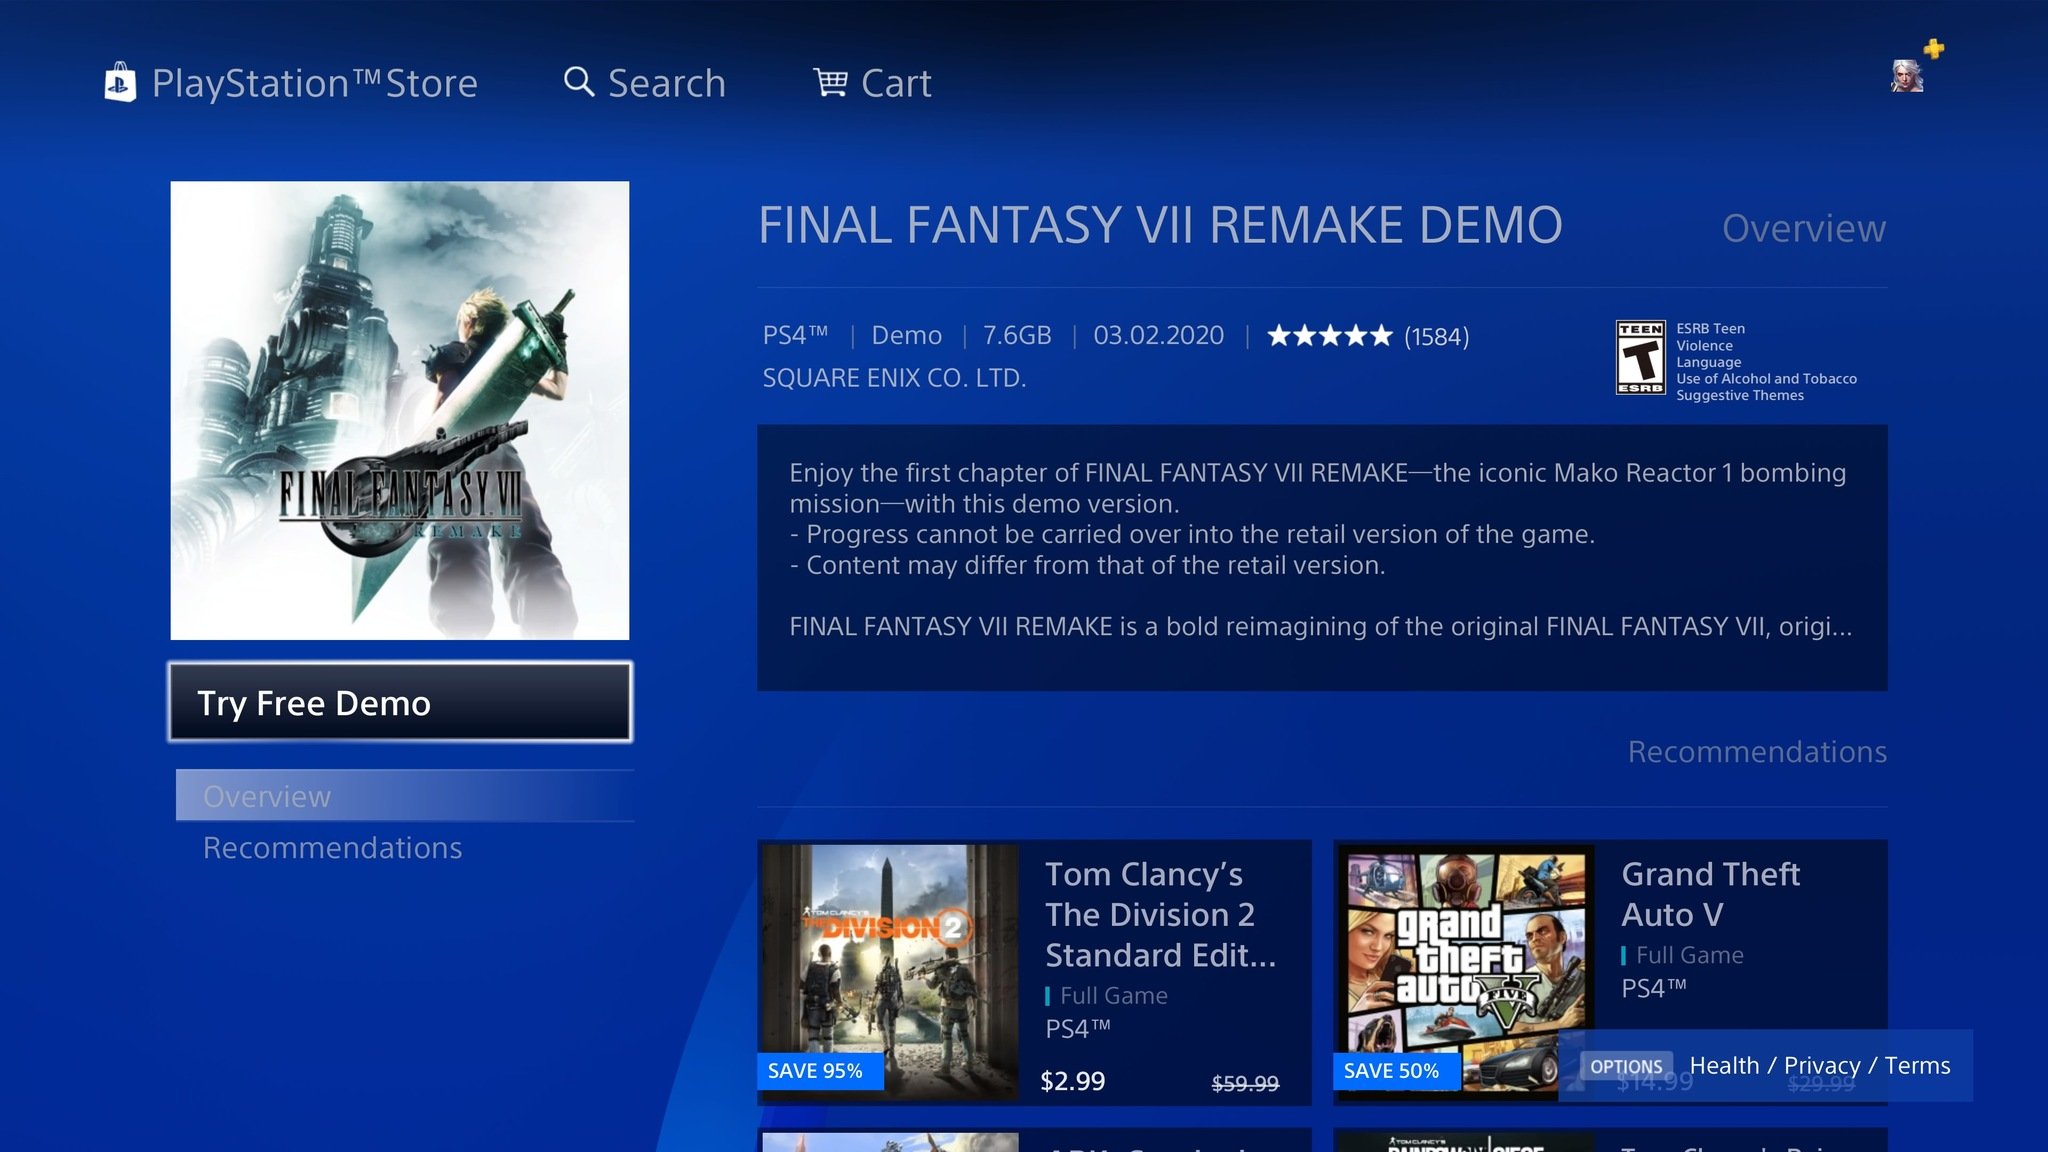The width and height of the screenshot is (2048, 1152).
Task: Click the PlayStation Store shopping bag icon
Action: pyautogui.click(x=120, y=83)
